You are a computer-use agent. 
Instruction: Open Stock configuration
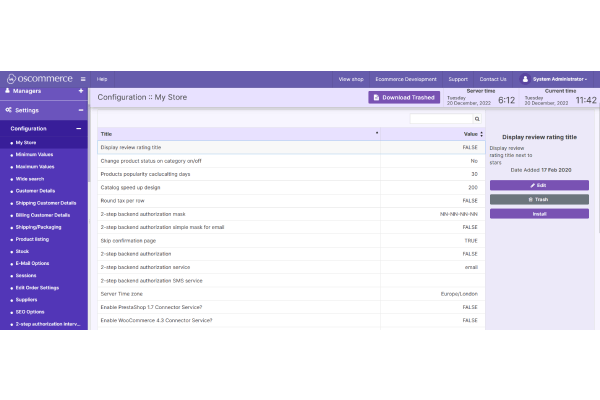[x=22, y=251]
